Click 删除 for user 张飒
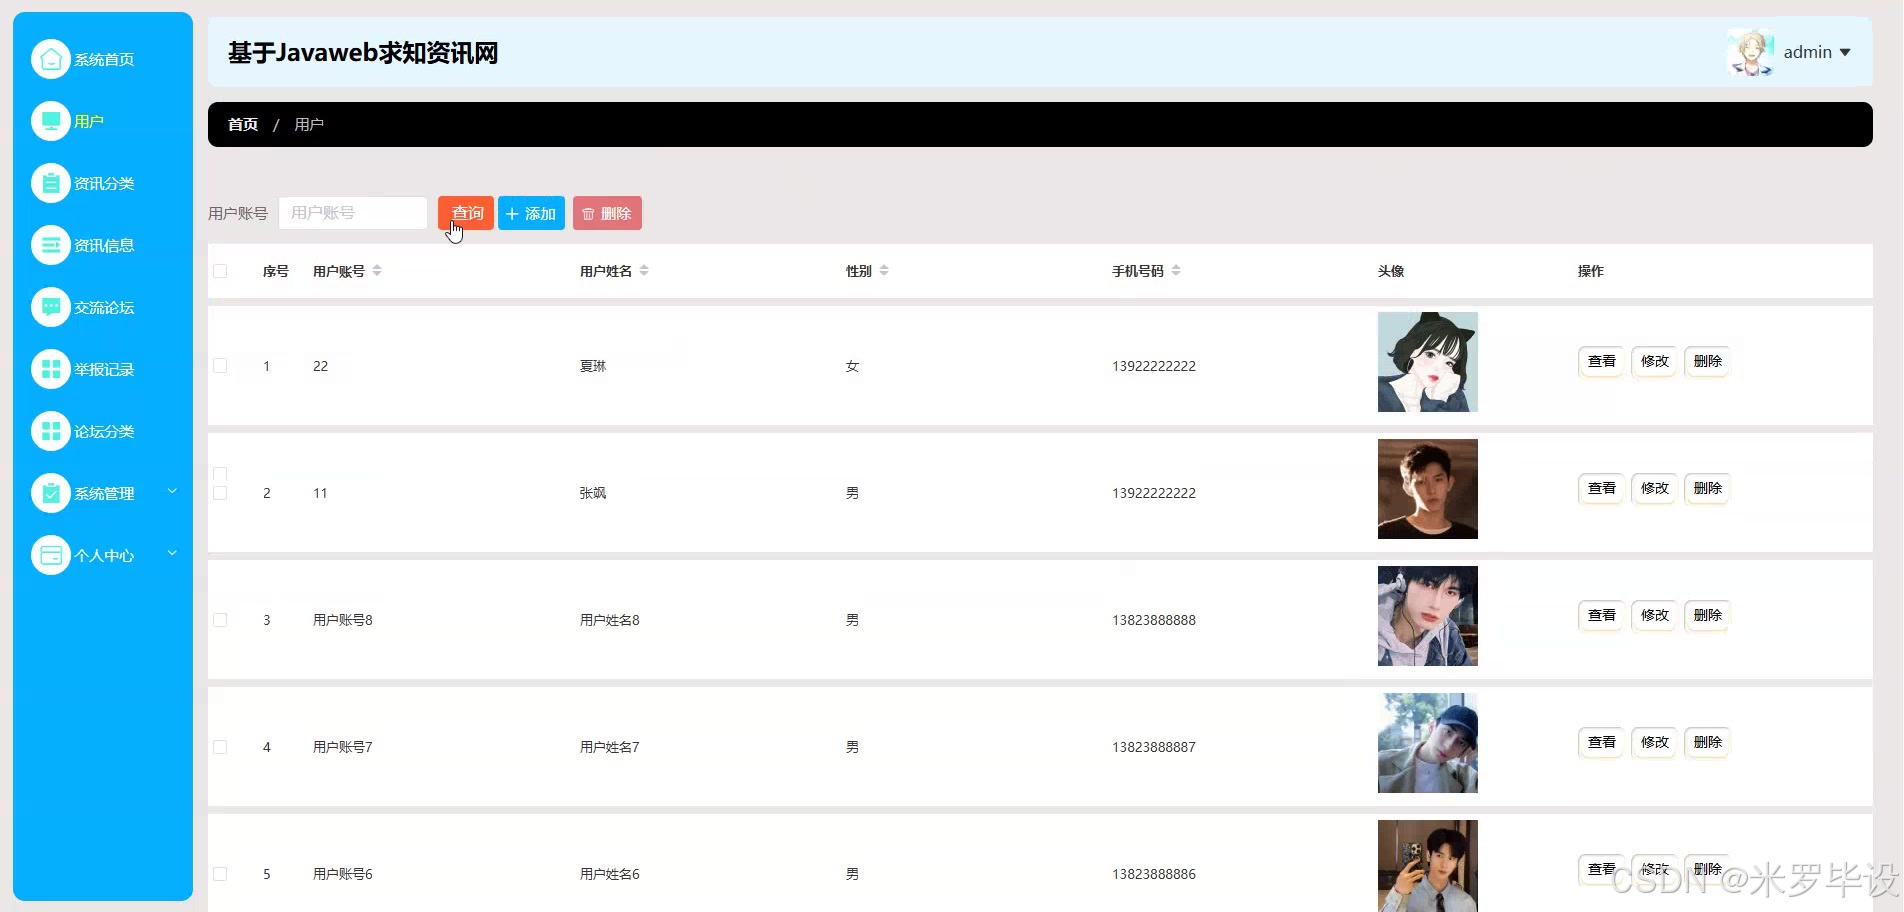The height and width of the screenshot is (912, 1904). [x=1708, y=488]
